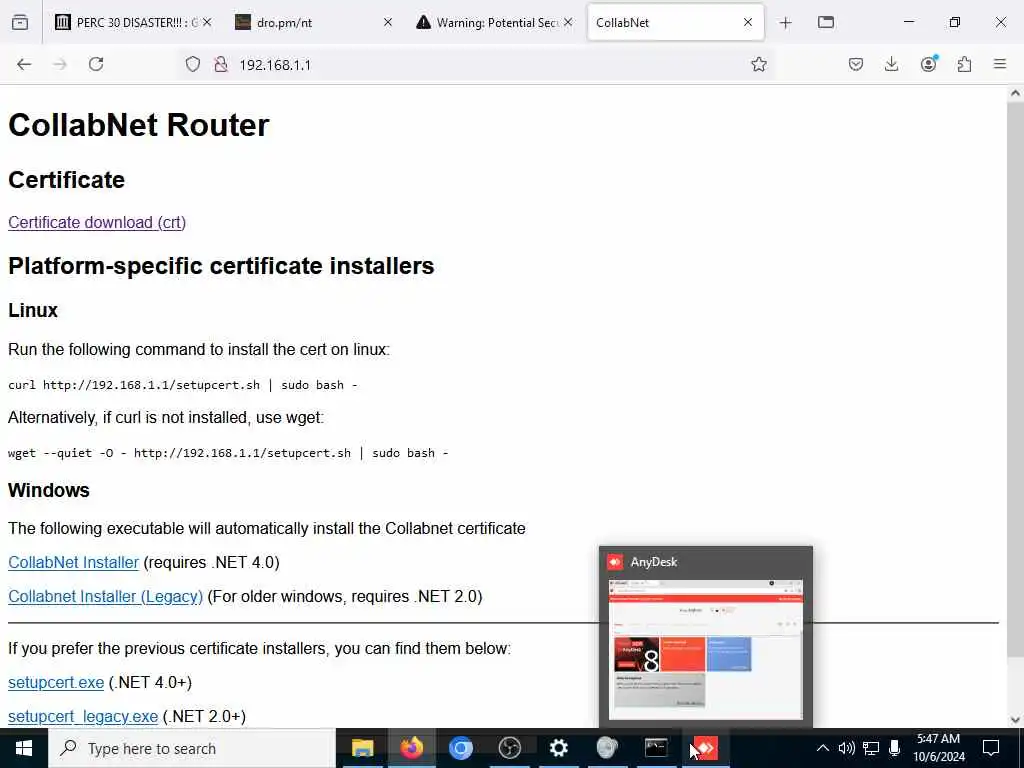
Task: Close the dro.pm/nt tab
Action: [x=387, y=22]
